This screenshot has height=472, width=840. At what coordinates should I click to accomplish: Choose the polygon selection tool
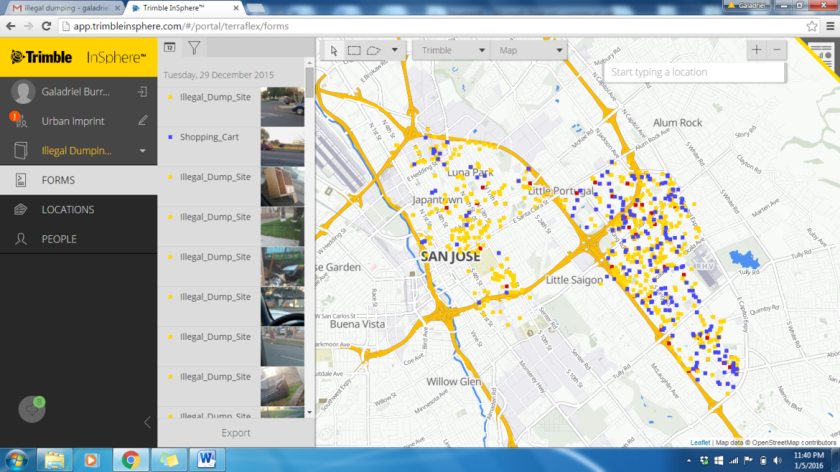373,51
